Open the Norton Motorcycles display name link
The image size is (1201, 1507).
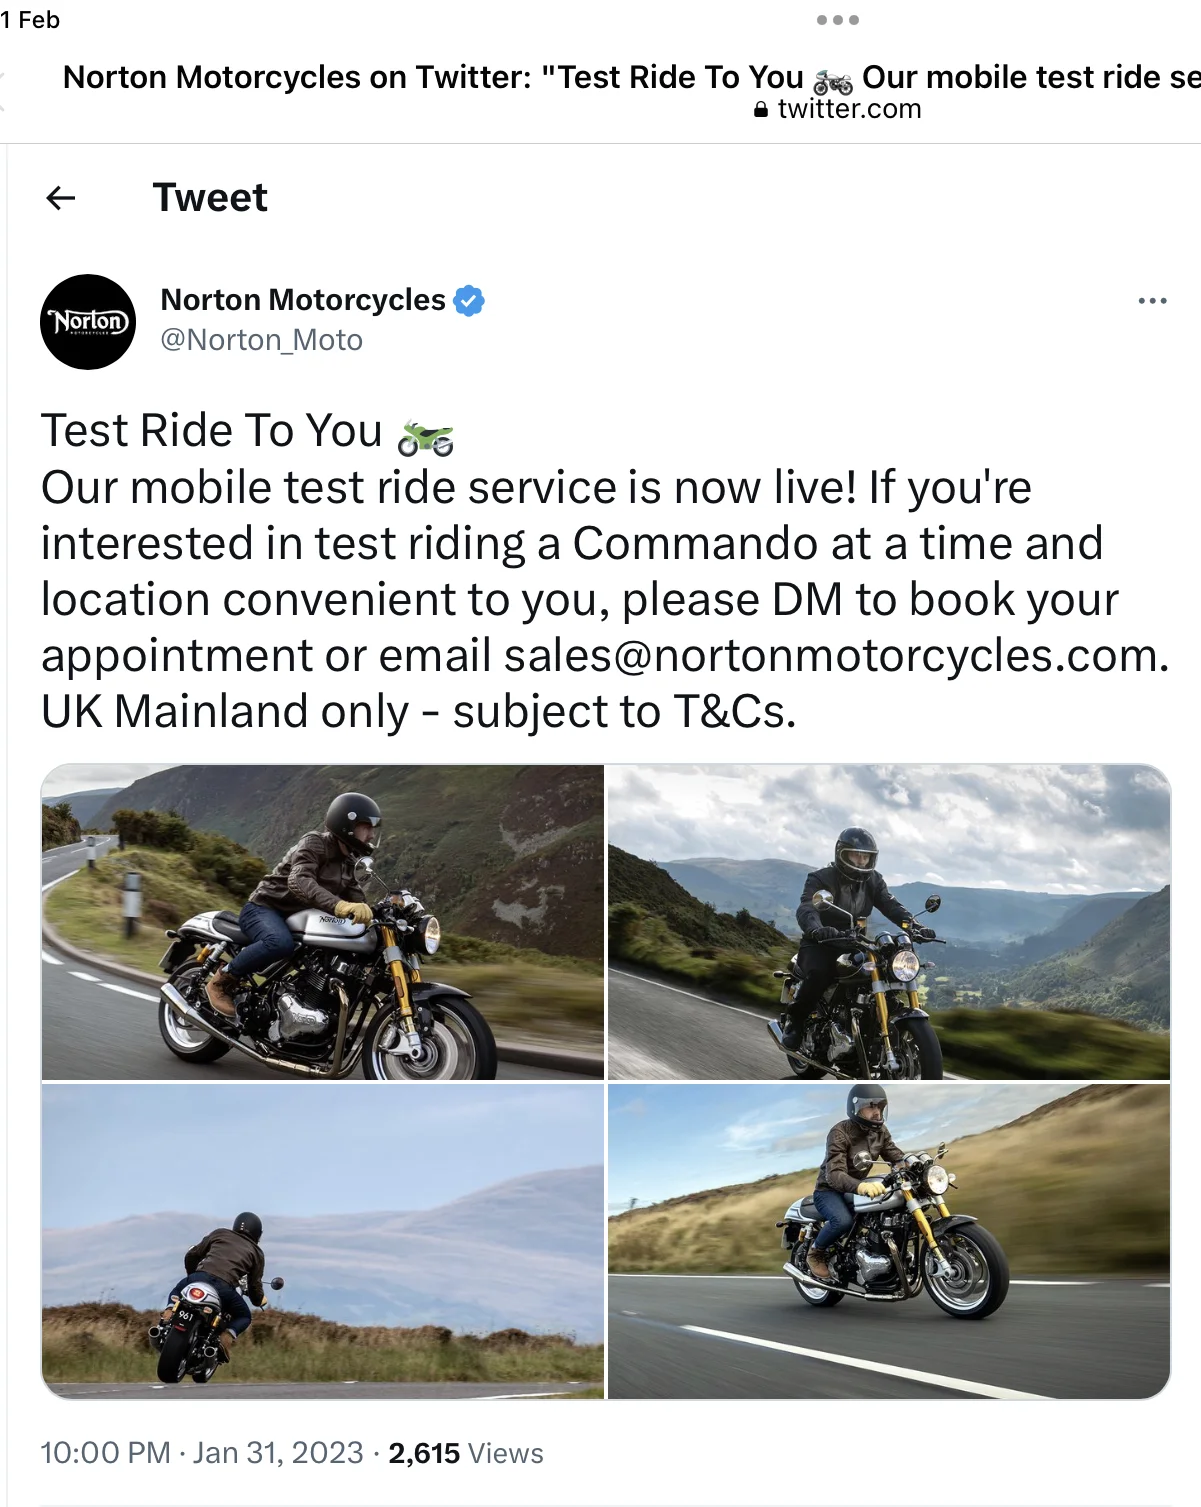[303, 300]
